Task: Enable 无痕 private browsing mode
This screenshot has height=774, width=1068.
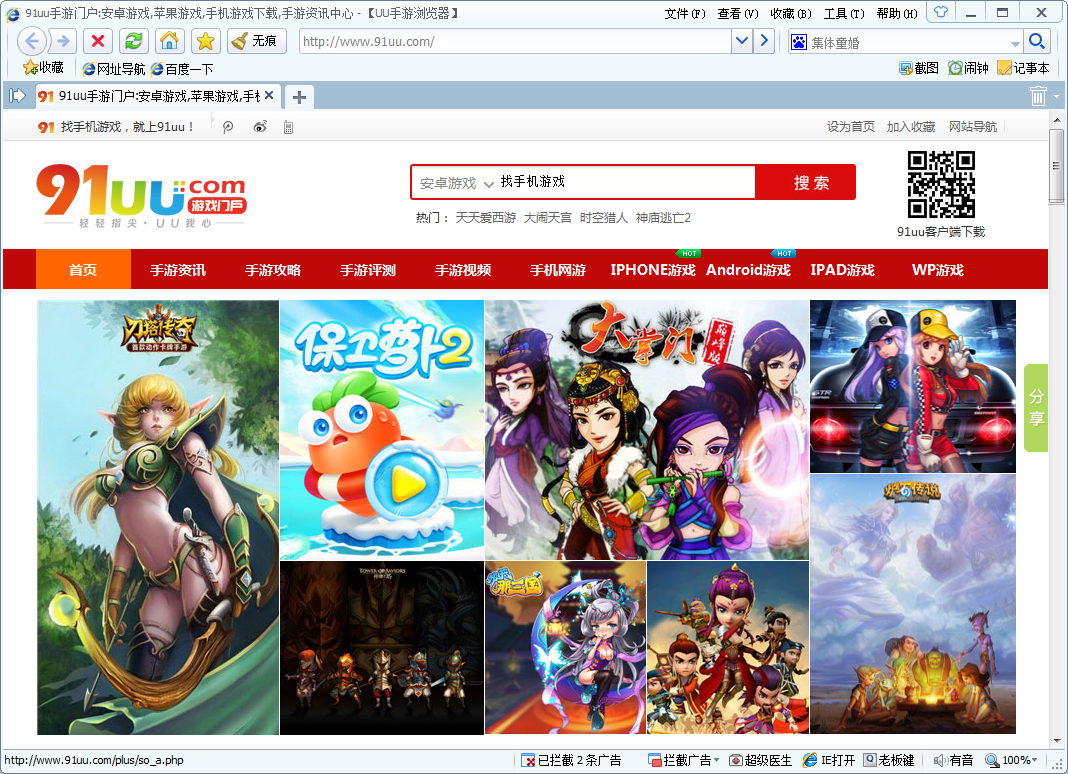Action: (x=256, y=42)
